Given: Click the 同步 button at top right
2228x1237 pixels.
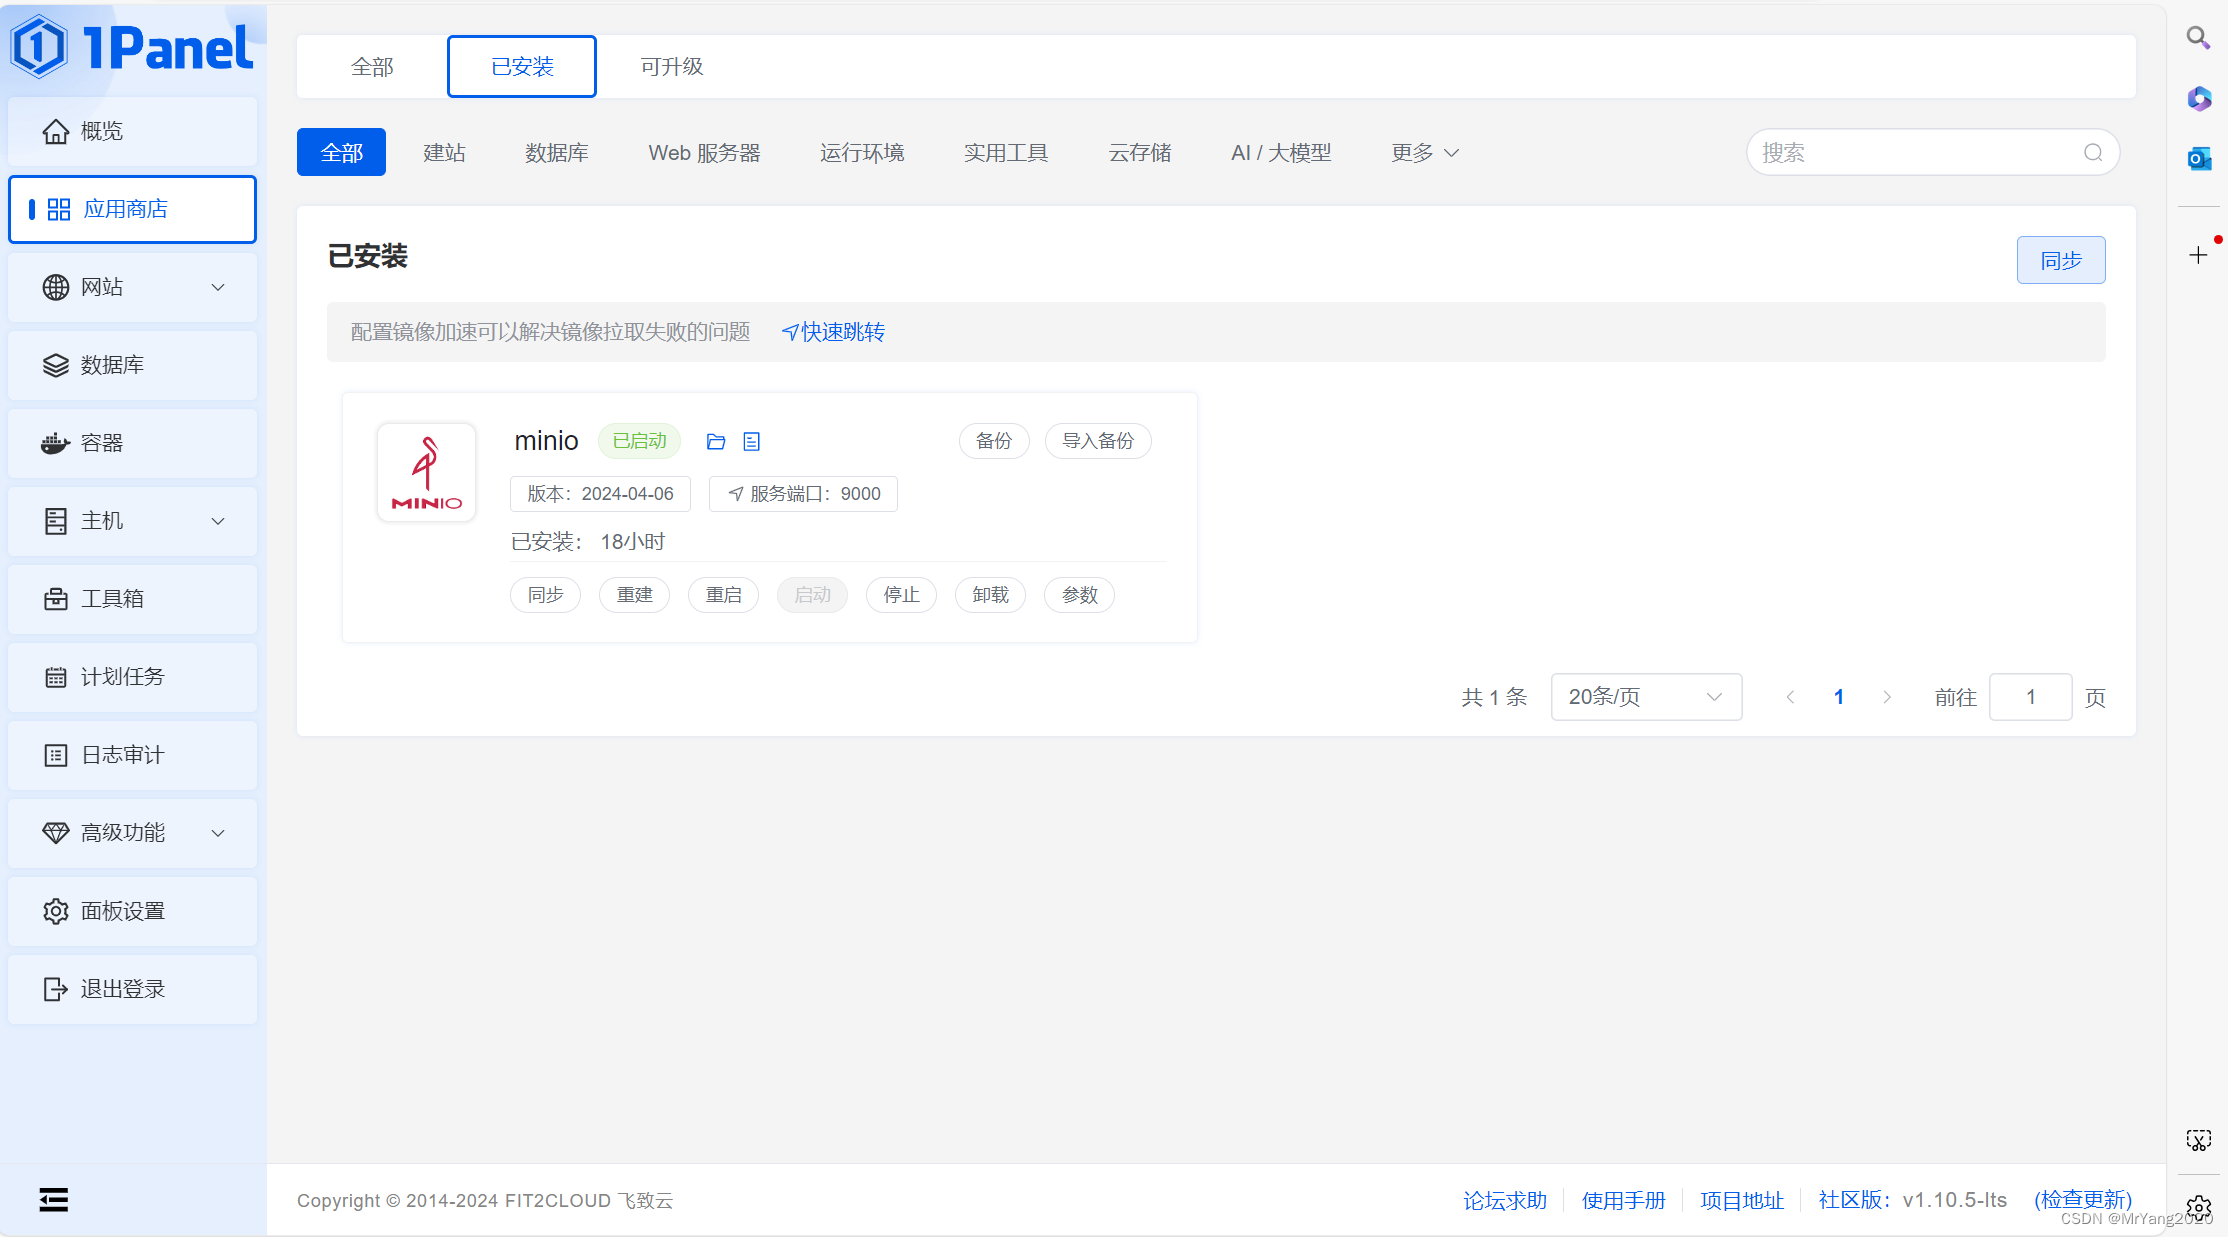Looking at the screenshot, I should (2060, 260).
